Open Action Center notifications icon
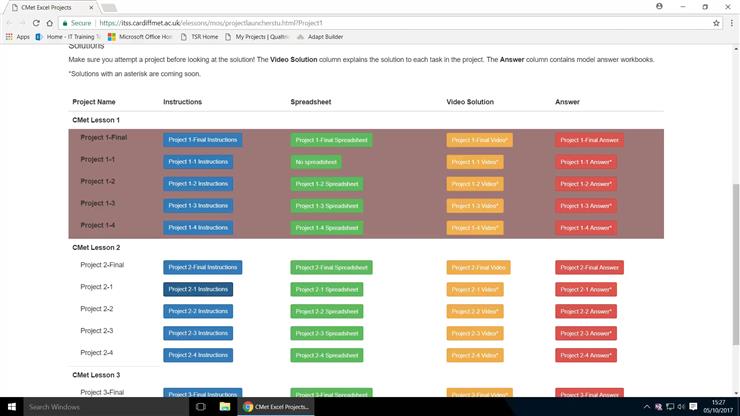The width and height of the screenshot is (740, 416). coord(693,407)
